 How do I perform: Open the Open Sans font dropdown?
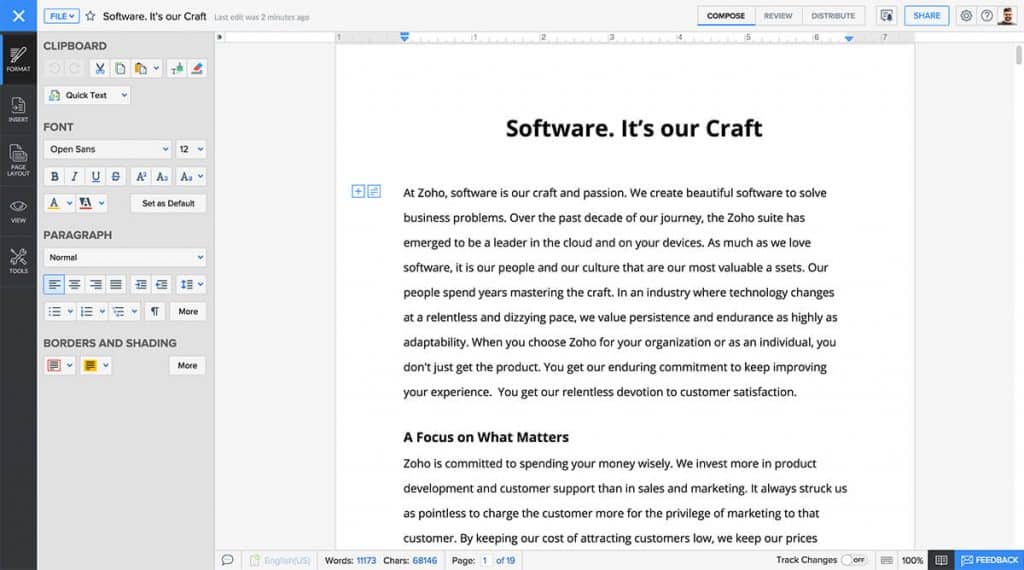(107, 149)
